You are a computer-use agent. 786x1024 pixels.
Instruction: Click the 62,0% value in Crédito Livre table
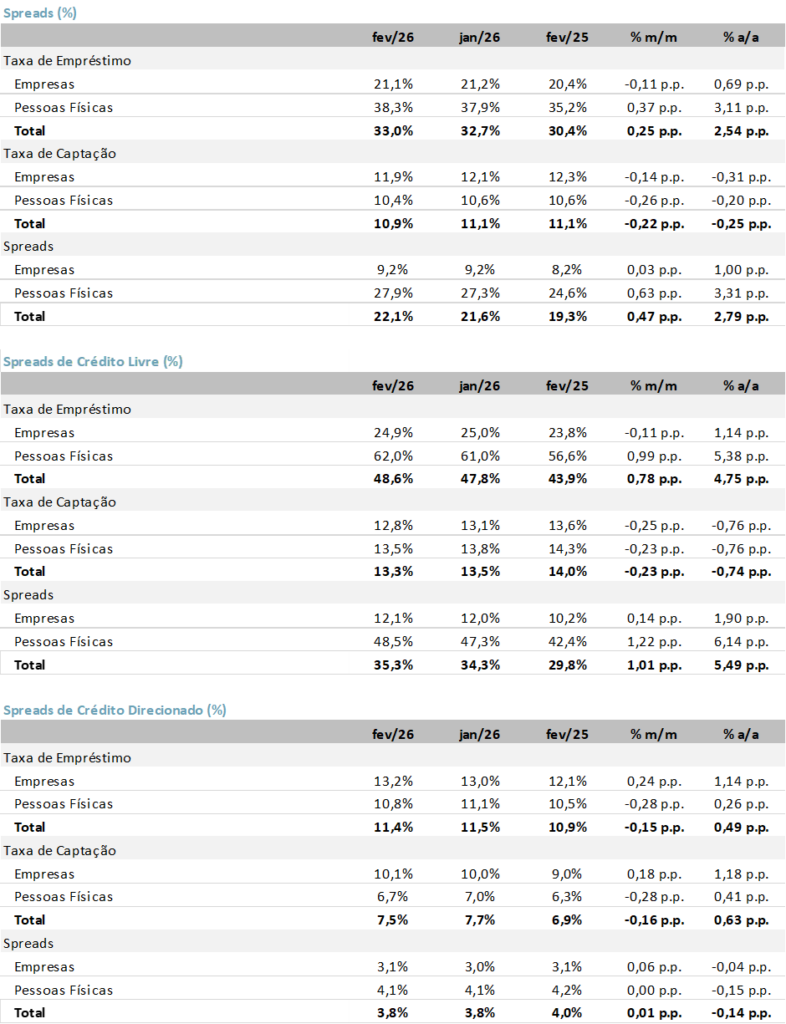click(x=393, y=456)
